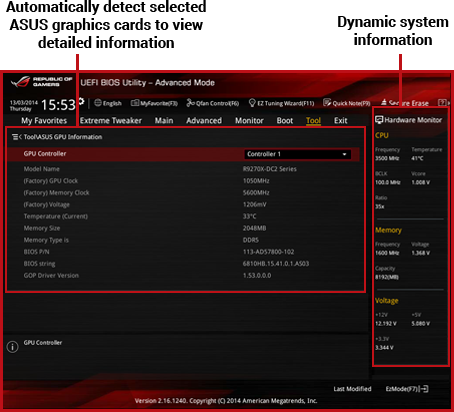
Task: Click the (Factory) GPU Clock value 1050MHz
Action: coord(256,181)
